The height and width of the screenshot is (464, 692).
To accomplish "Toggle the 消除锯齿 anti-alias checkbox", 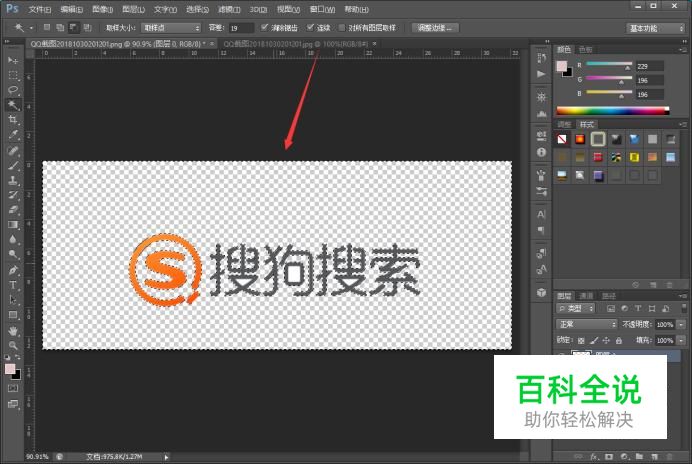I will click(x=264, y=27).
